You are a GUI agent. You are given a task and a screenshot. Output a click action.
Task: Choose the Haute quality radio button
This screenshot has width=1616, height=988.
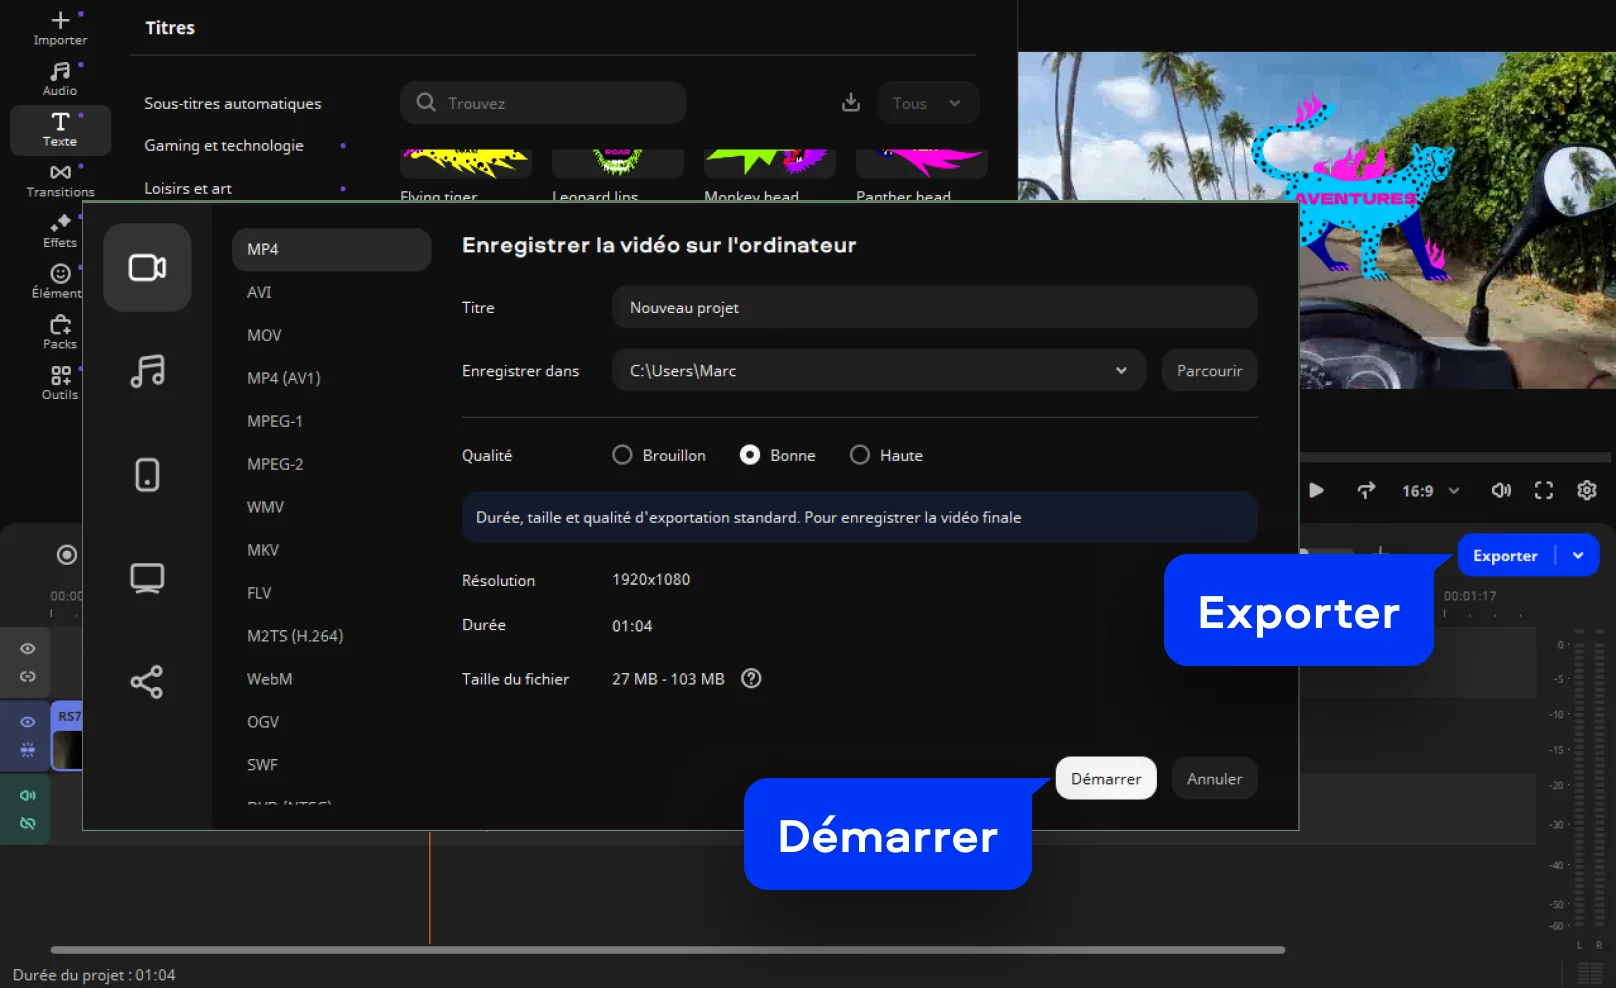pos(859,455)
